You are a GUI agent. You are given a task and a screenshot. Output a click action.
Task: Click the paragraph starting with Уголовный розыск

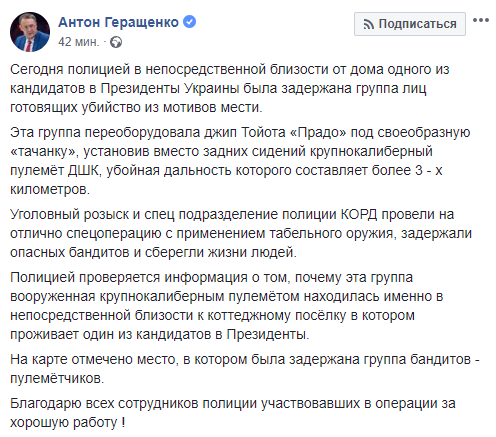tap(241, 233)
